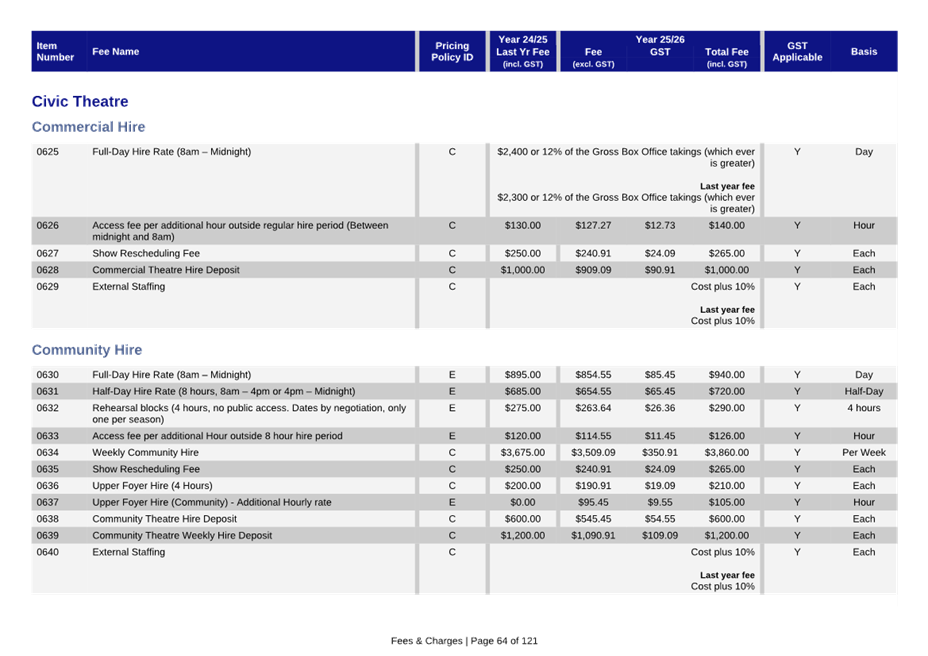The image size is (928, 656).
Task: Click pricing policy E in row 0631
Action: point(452,391)
